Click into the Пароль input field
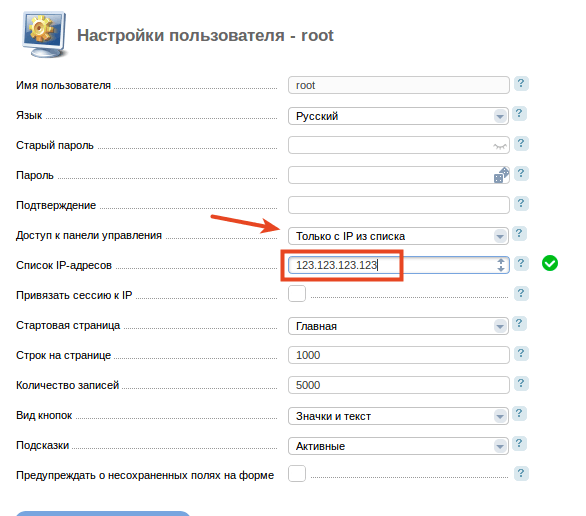 [x=391, y=175]
